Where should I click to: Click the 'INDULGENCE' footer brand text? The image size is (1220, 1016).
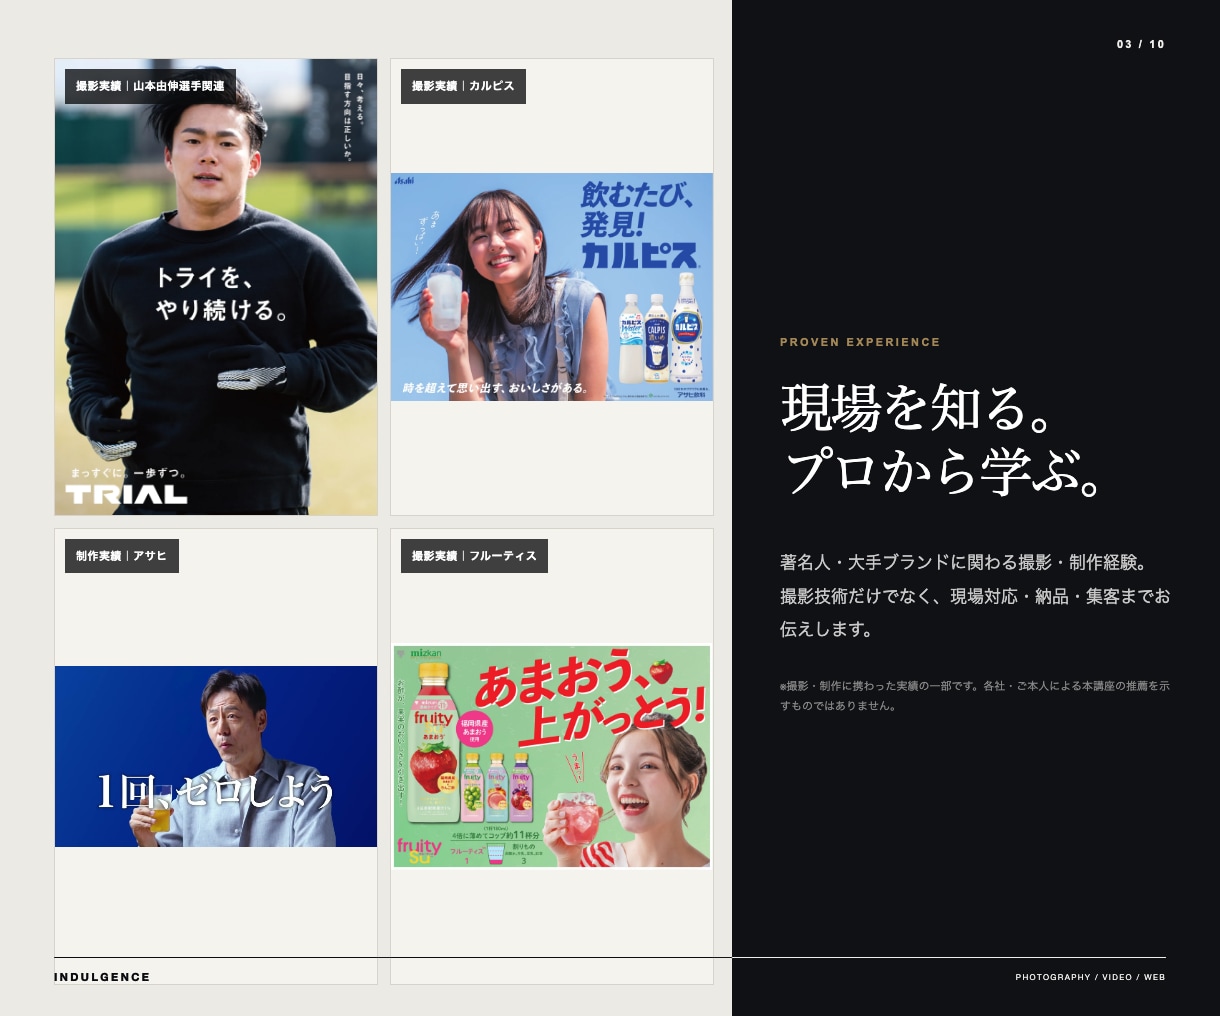tap(102, 977)
